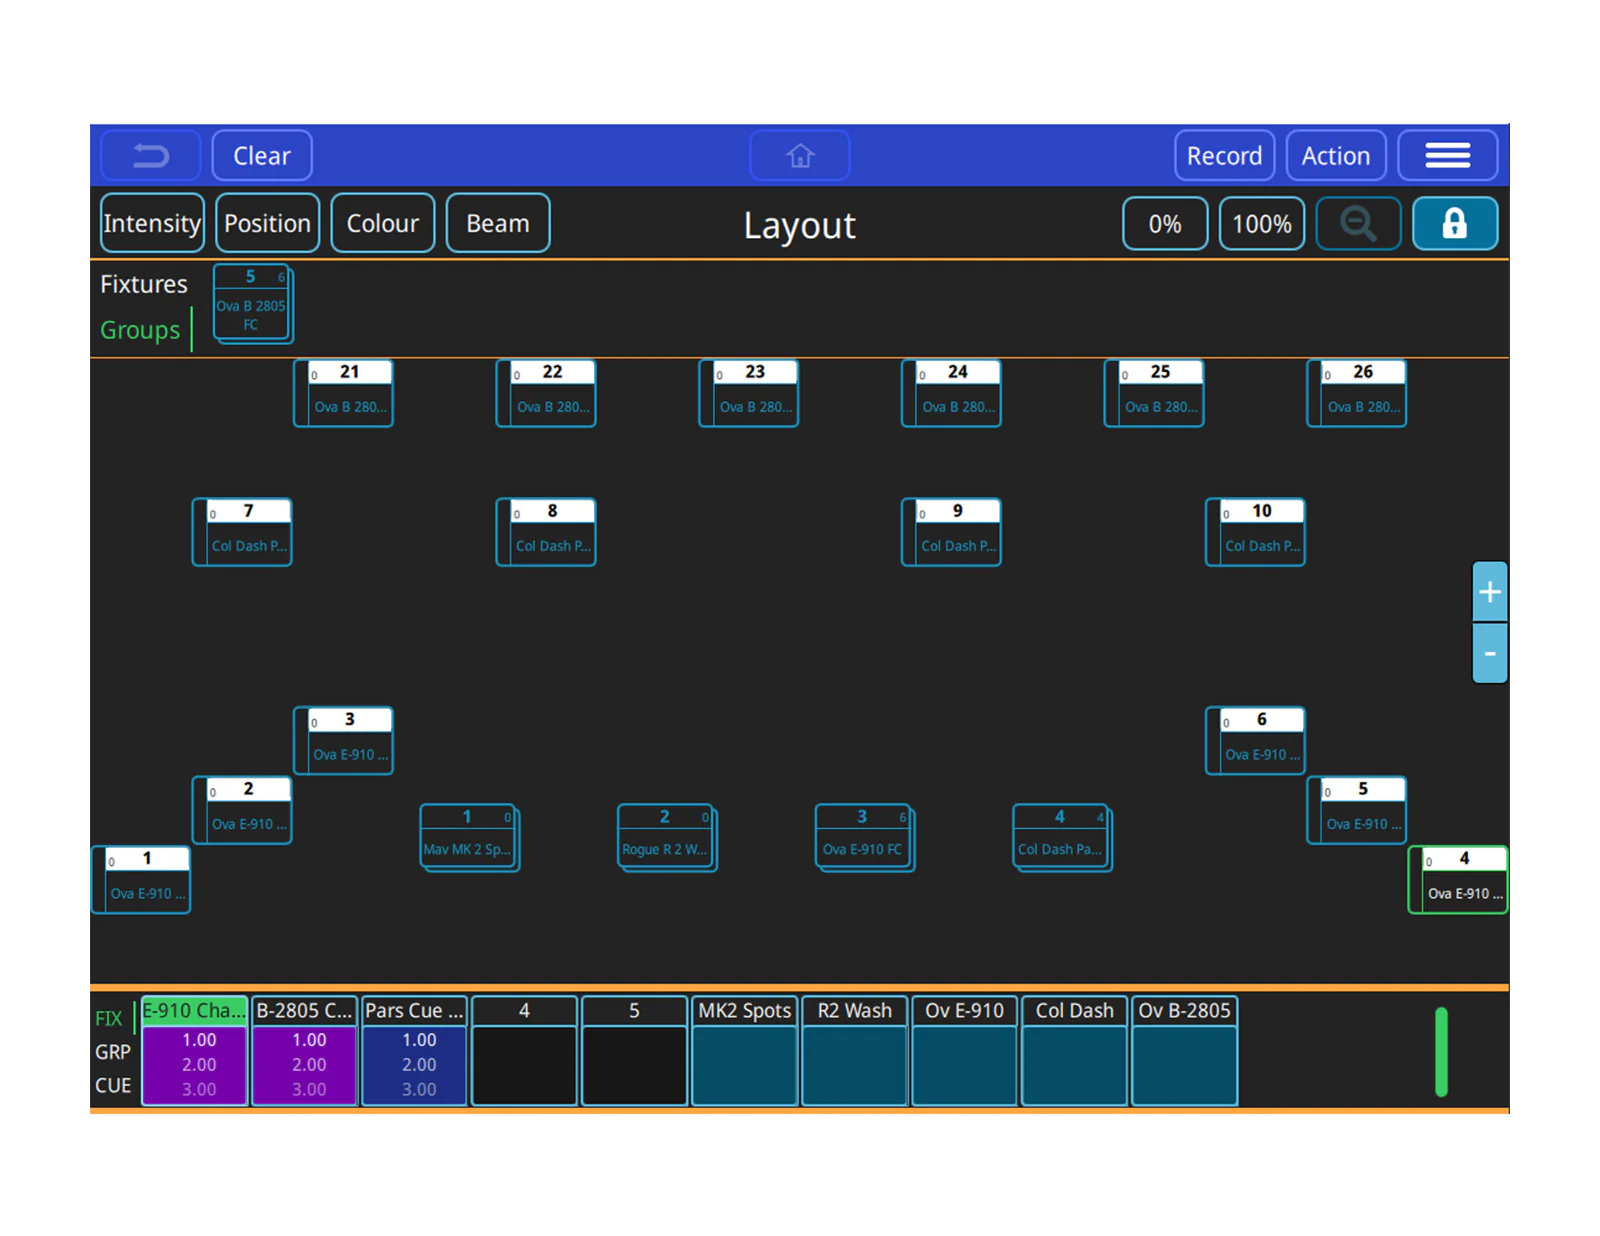Open the Pars Cue stack

pos(415,1050)
